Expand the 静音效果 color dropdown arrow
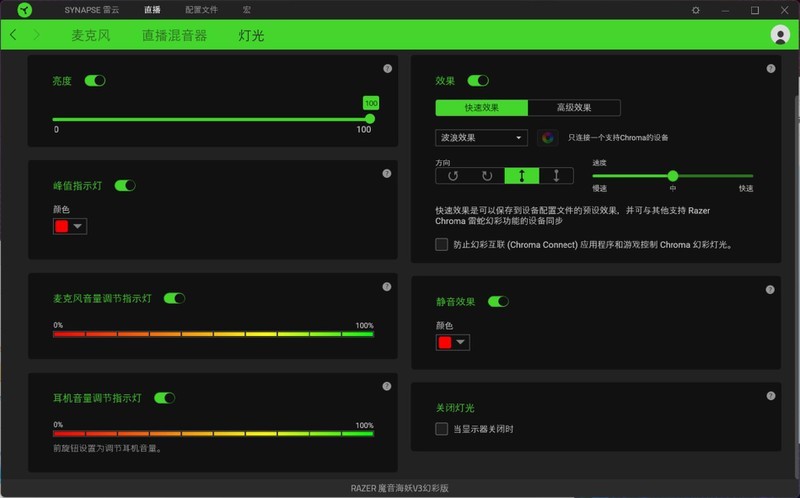Viewport: 800px width, 498px height. (461, 342)
